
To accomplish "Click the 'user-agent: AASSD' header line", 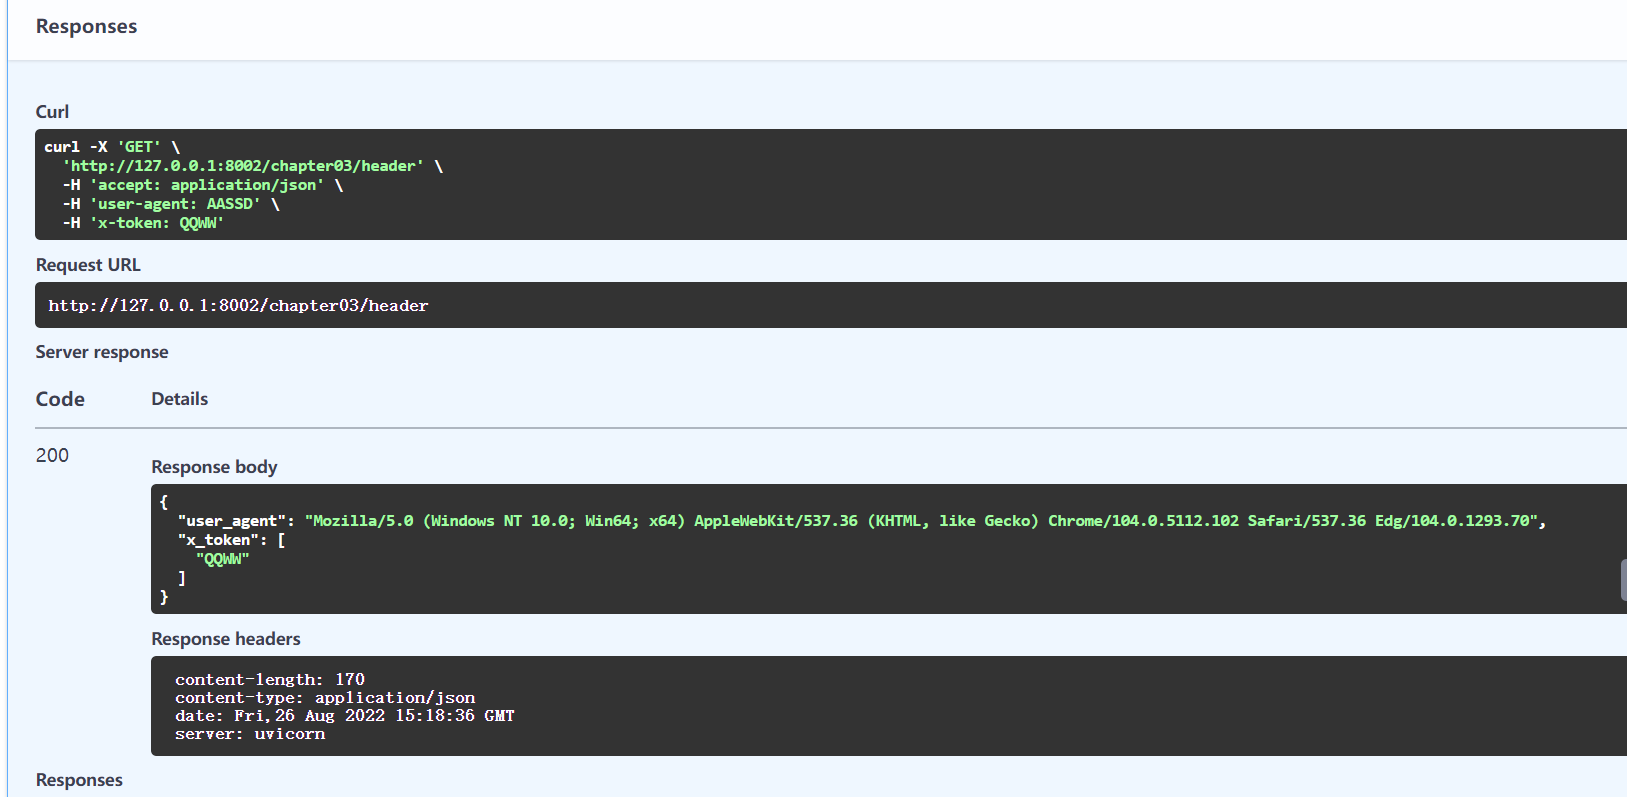I will pyautogui.click(x=171, y=204).
